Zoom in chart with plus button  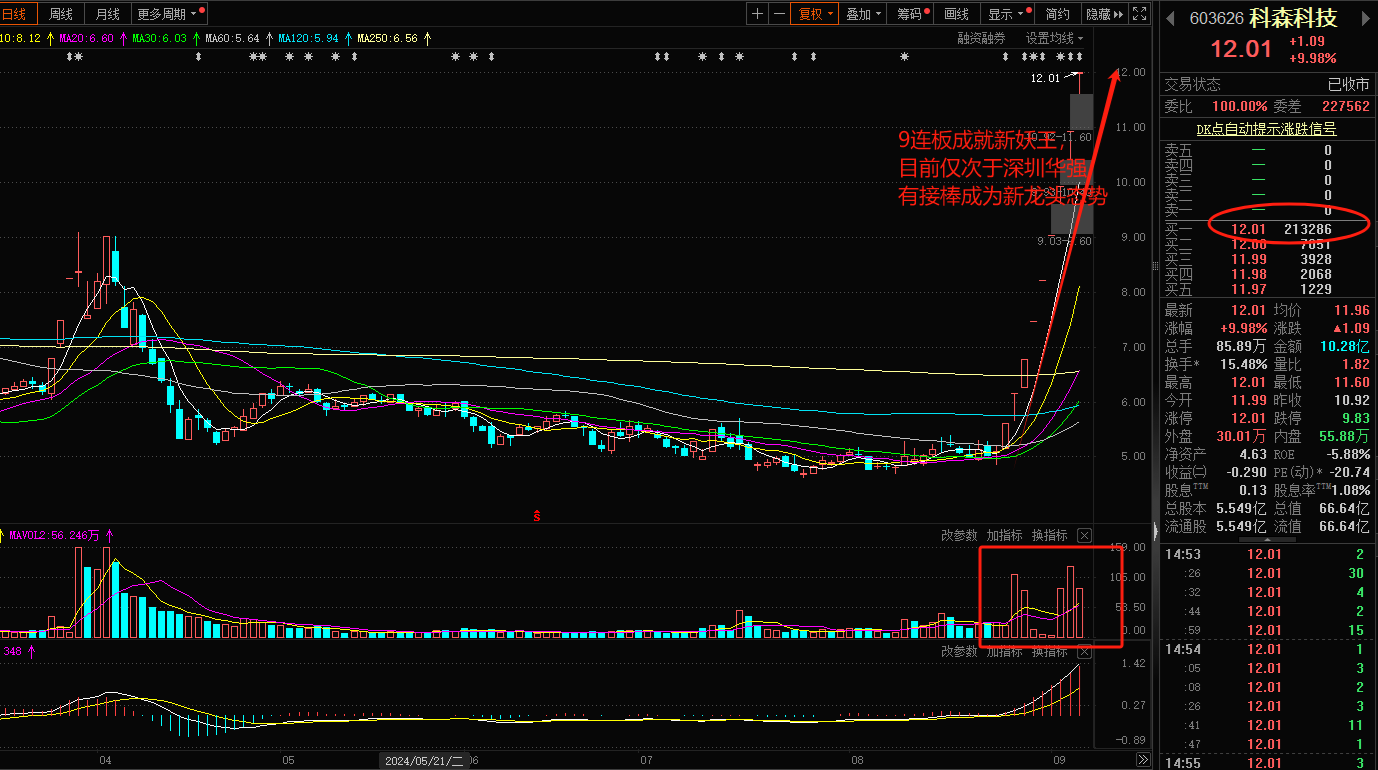[x=757, y=13]
